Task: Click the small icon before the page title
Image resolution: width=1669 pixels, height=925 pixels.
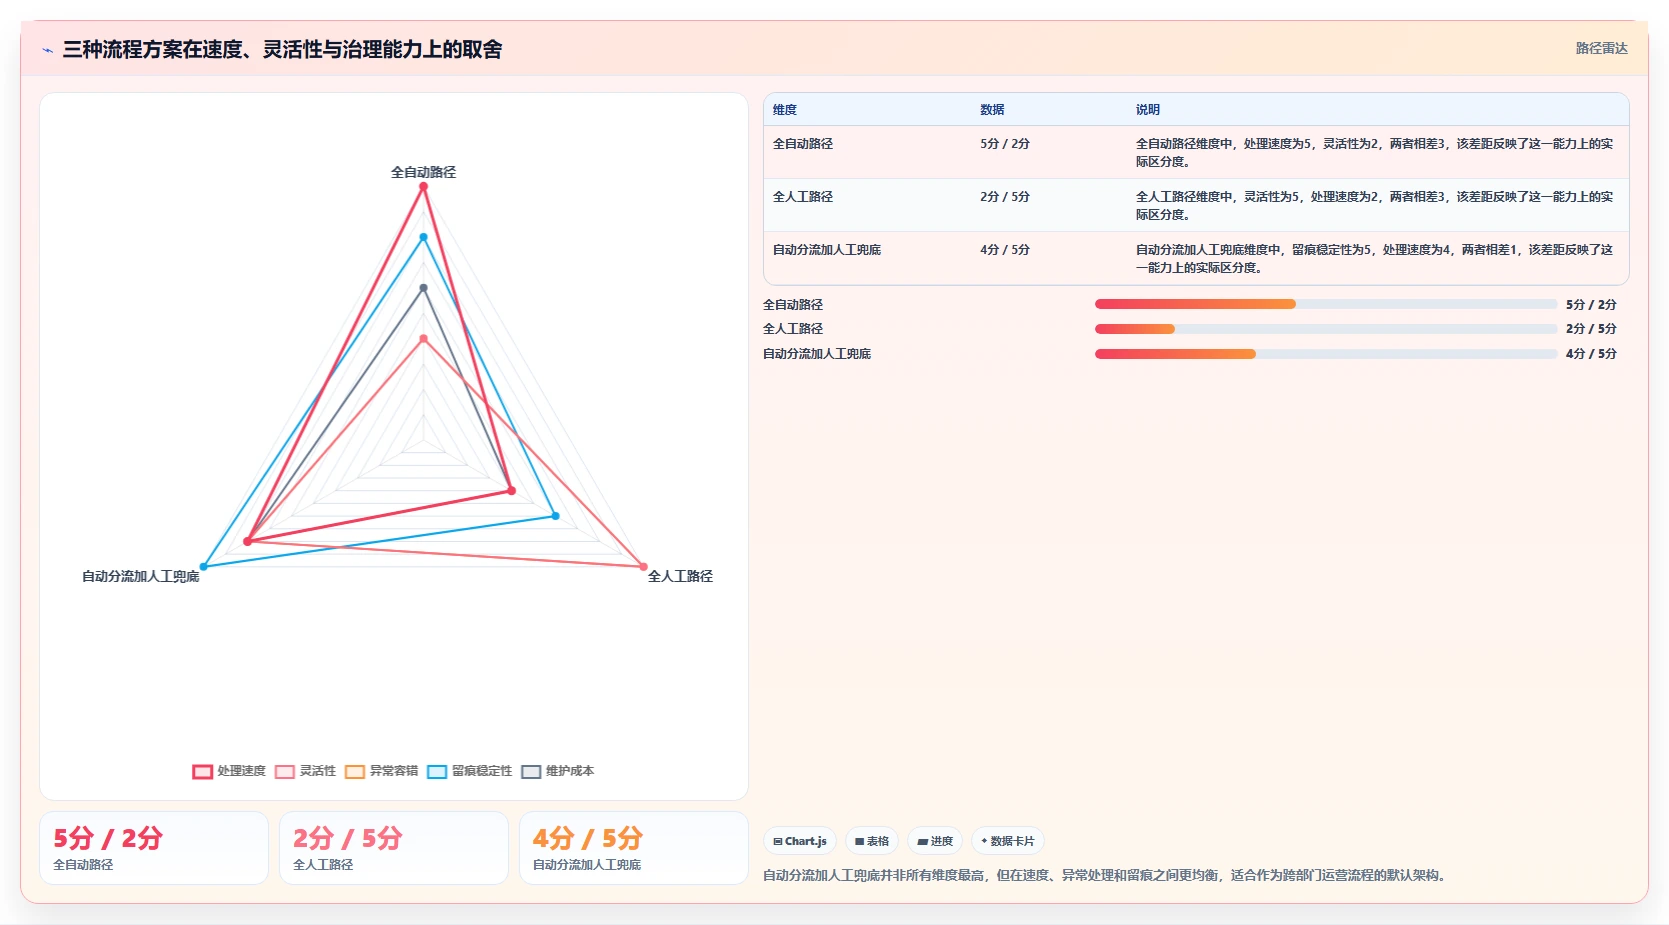Action: pos(47,50)
